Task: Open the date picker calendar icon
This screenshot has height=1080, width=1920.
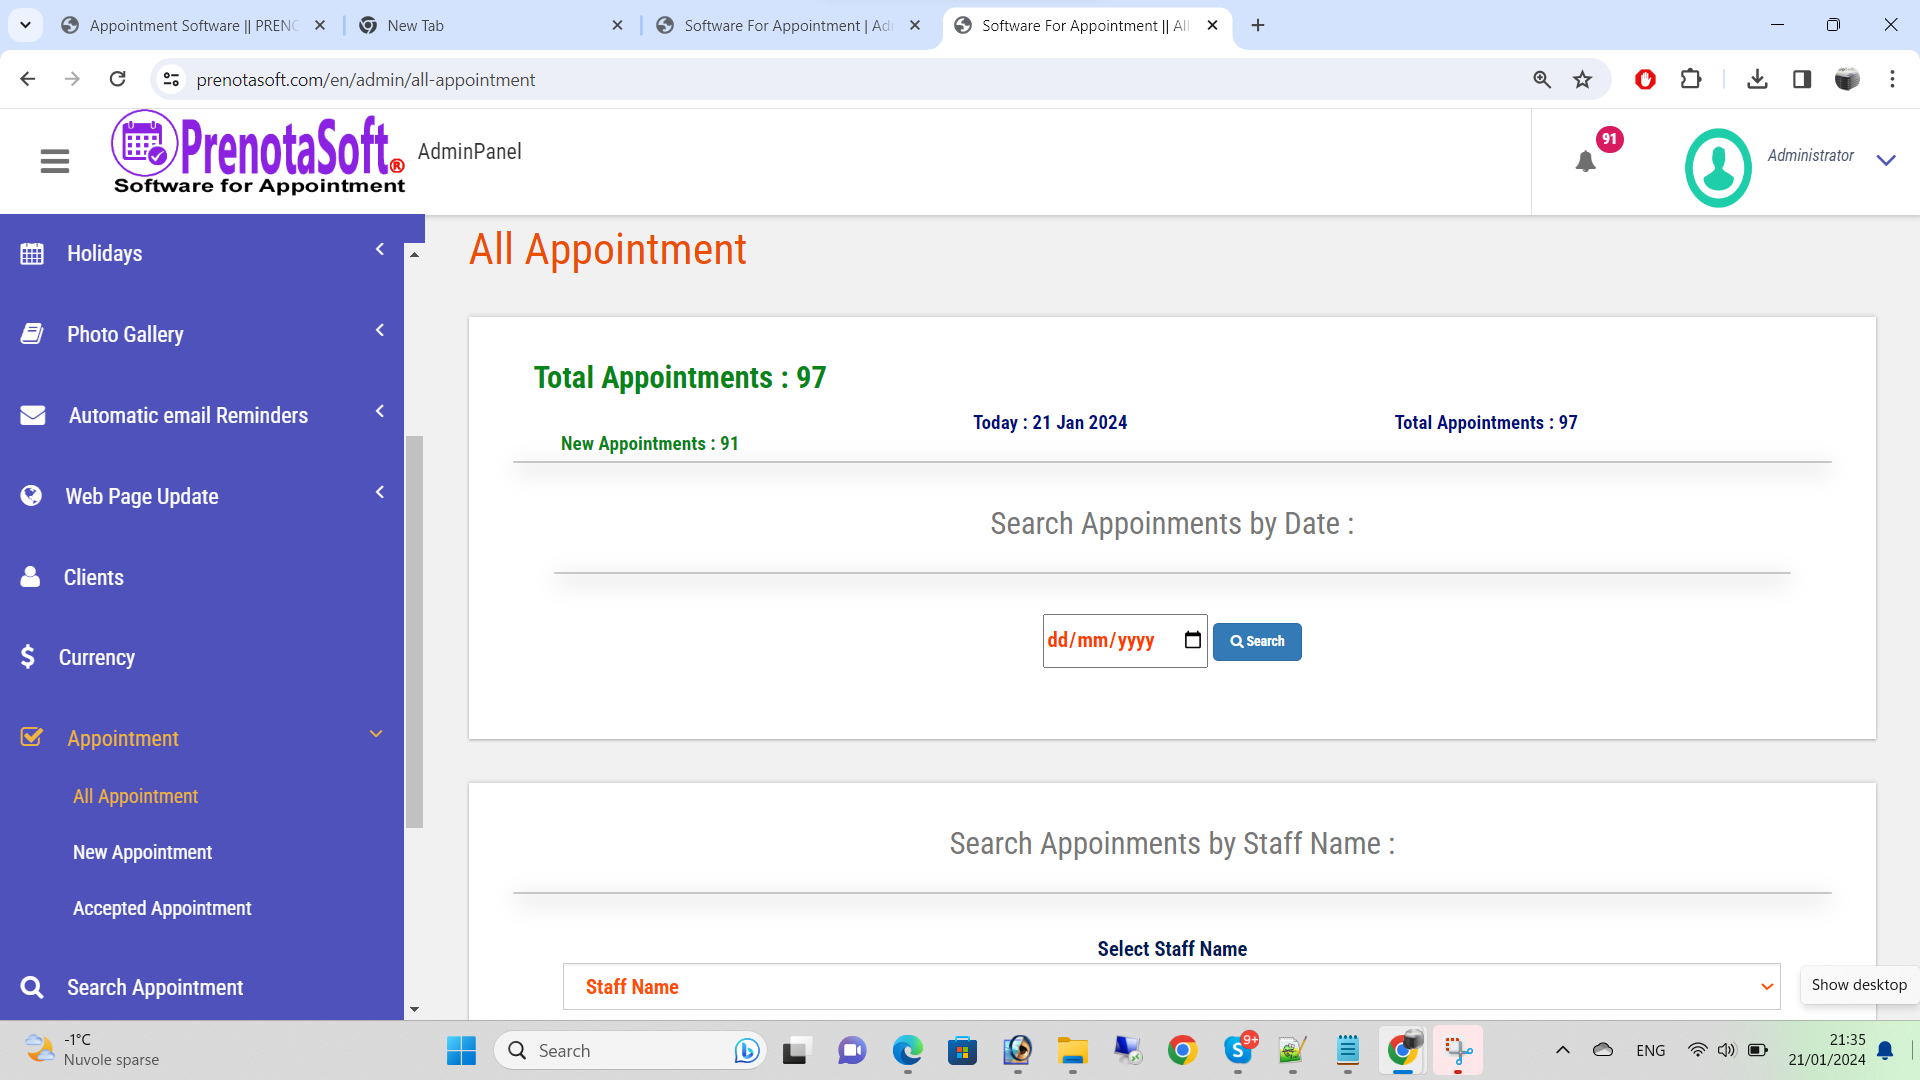Action: tap(1192, 640)
